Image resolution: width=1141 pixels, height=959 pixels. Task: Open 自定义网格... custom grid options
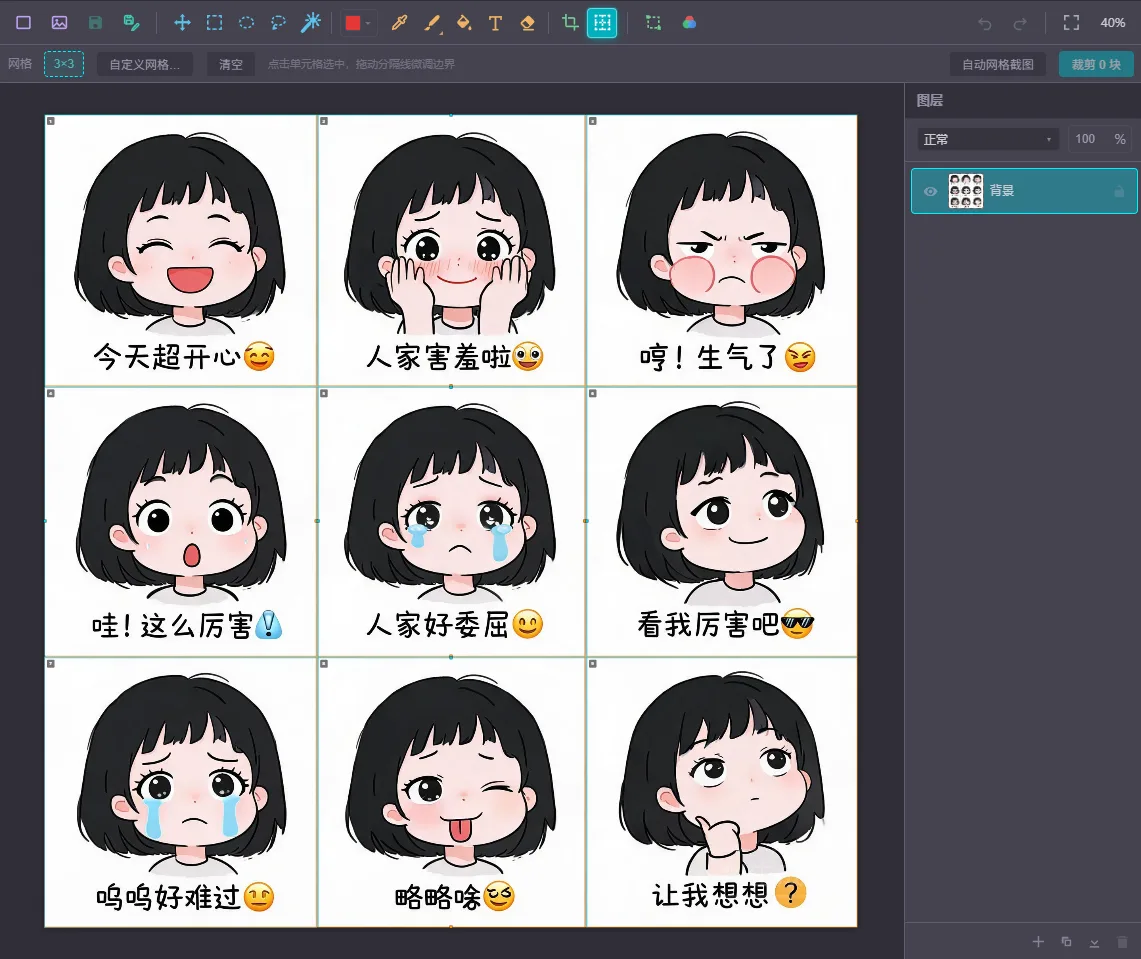[145, 64]
